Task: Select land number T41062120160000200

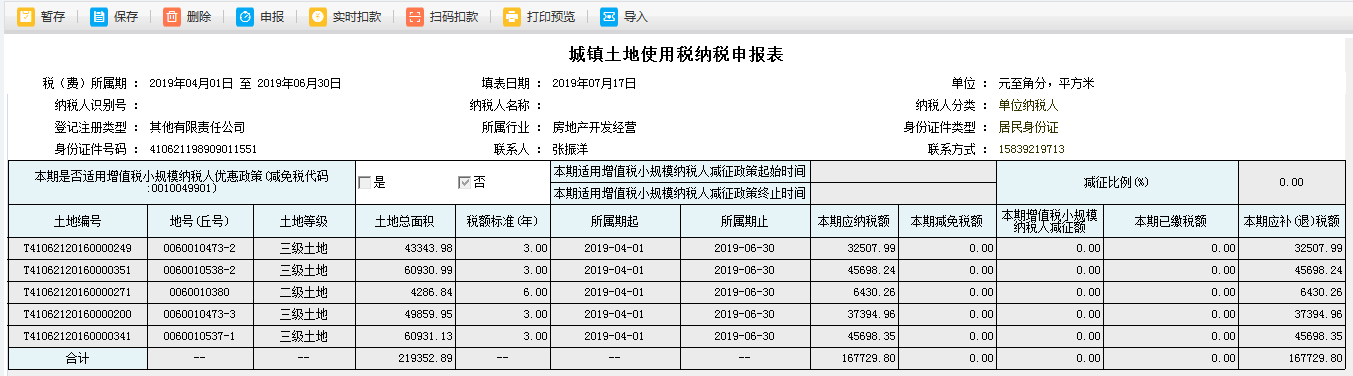Action: click(78, 314)
